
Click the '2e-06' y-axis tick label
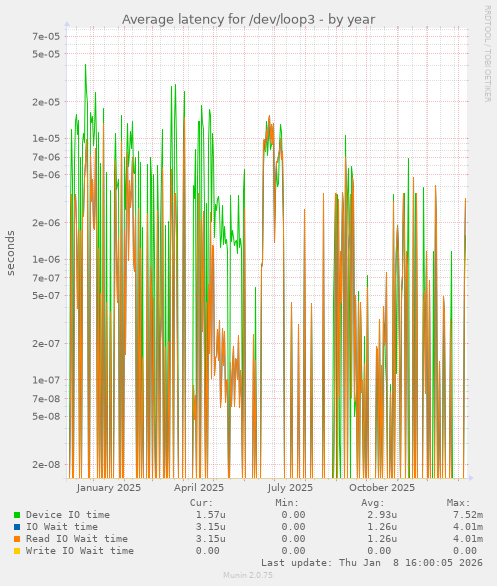[x=46, y=223]
